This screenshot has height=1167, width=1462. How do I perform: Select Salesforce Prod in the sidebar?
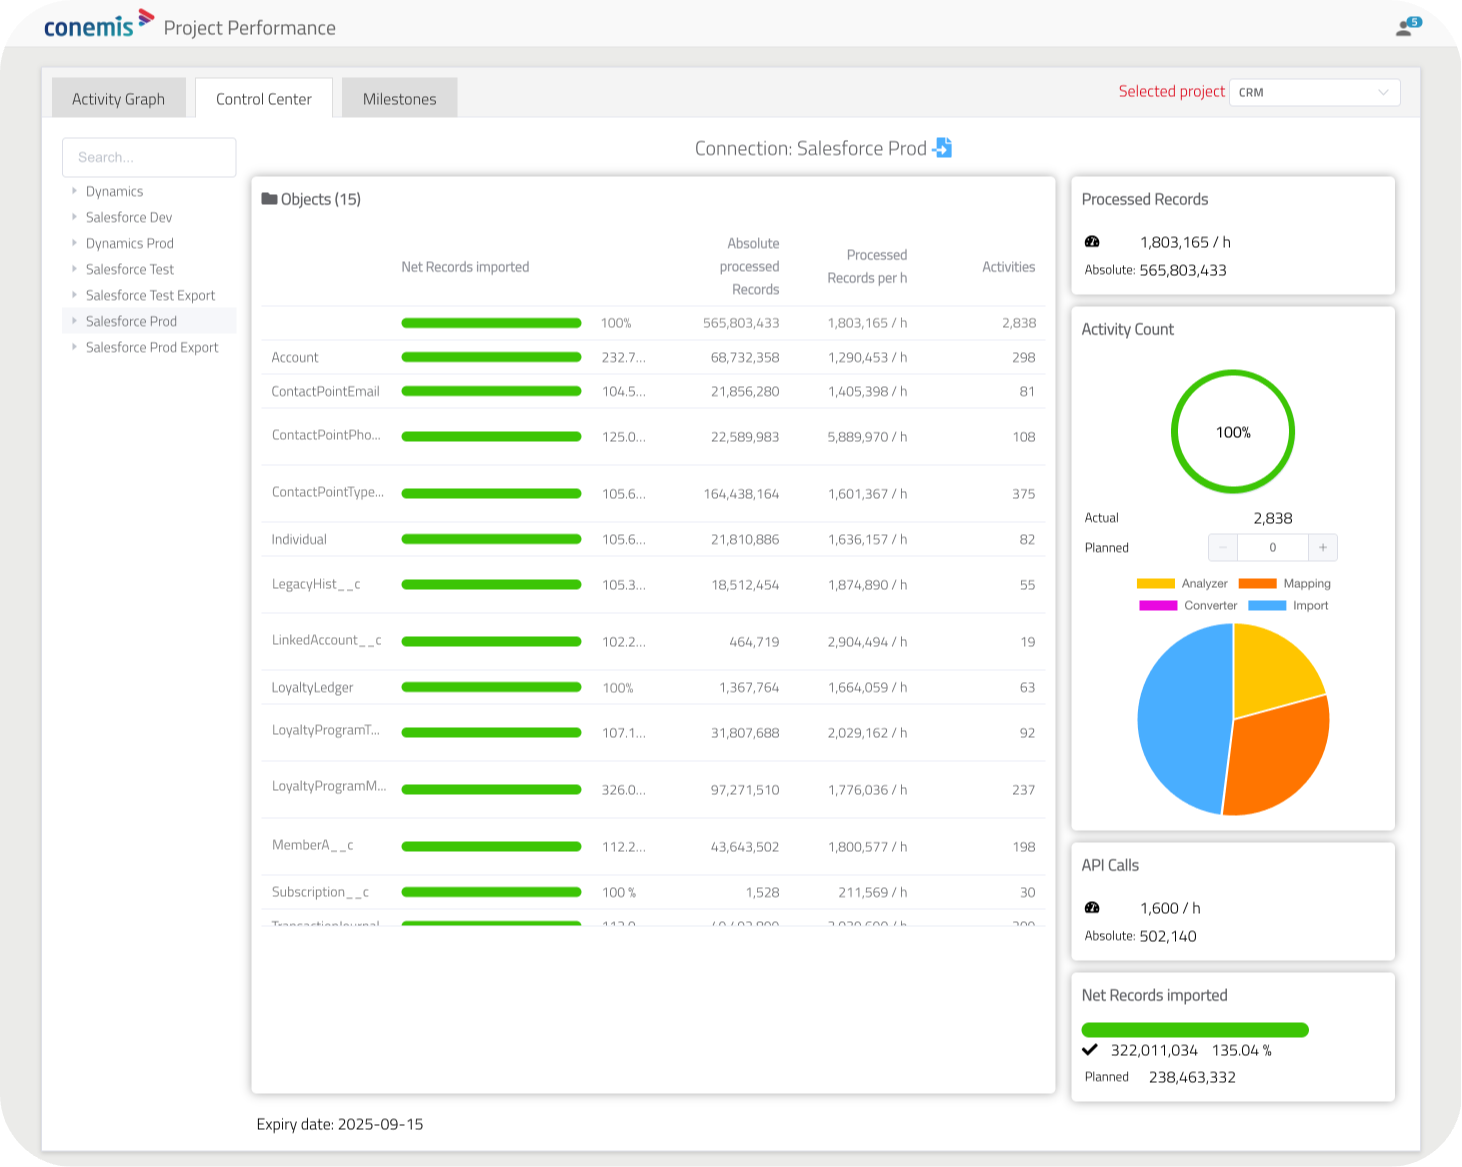[x=131, y=321]
